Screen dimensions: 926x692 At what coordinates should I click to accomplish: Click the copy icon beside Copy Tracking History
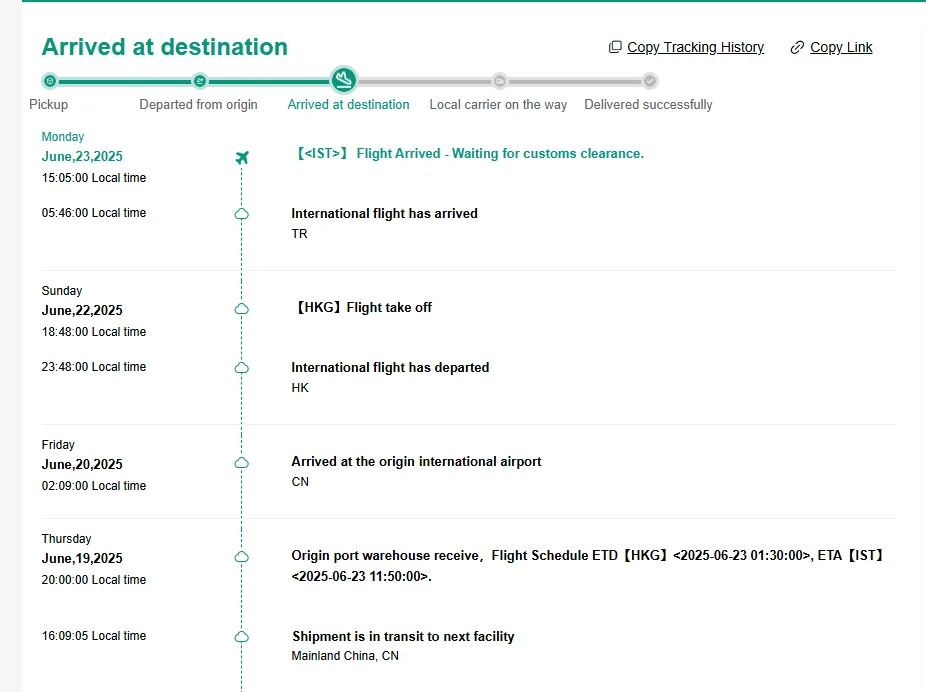coord(615,48)
